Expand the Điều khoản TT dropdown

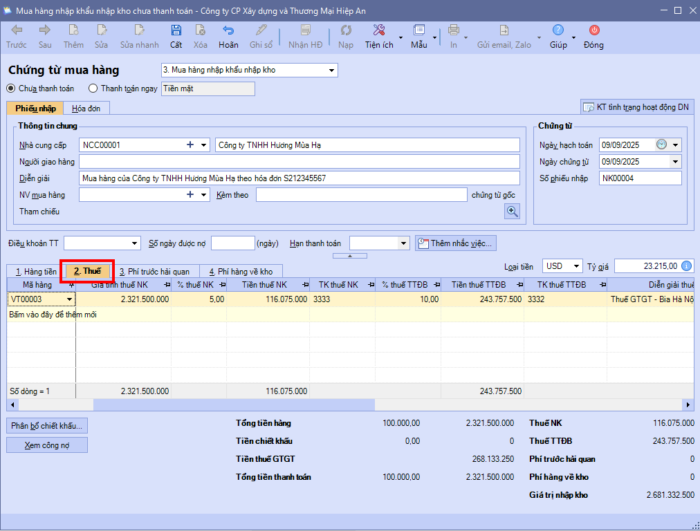click(135, 243)
